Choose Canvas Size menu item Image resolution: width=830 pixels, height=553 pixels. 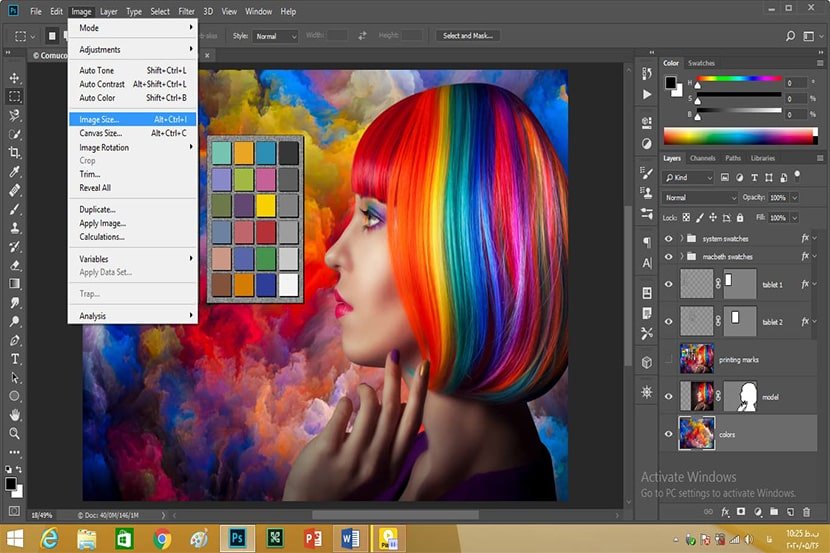(133, 133)
